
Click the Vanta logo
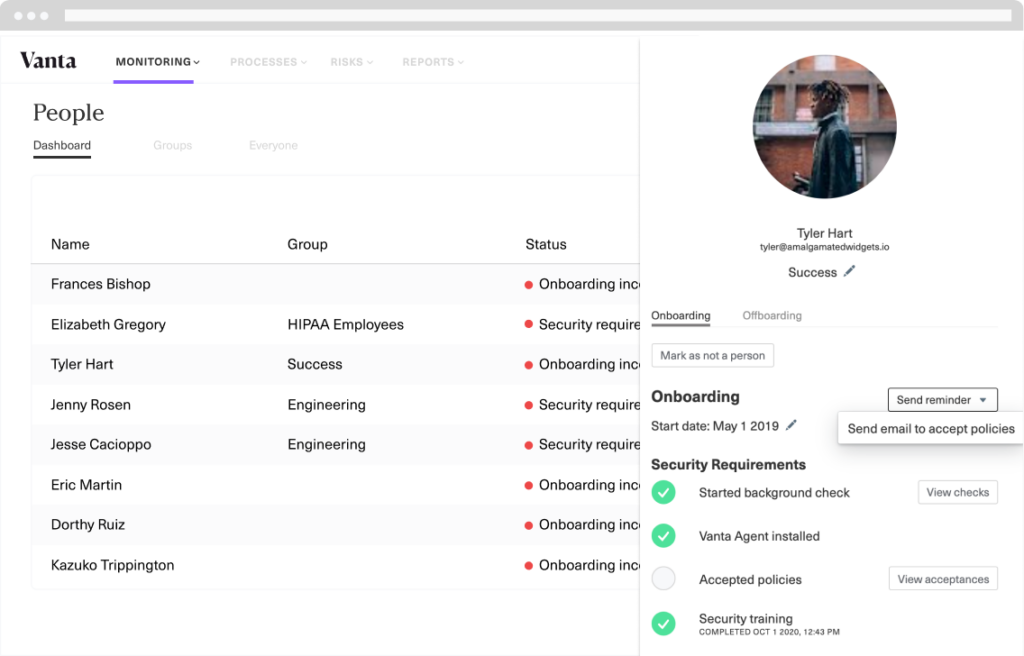coord(48,61)
